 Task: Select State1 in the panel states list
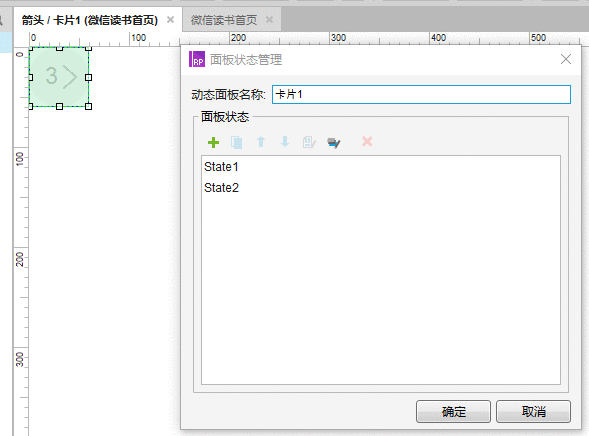(x=221, y=167)
